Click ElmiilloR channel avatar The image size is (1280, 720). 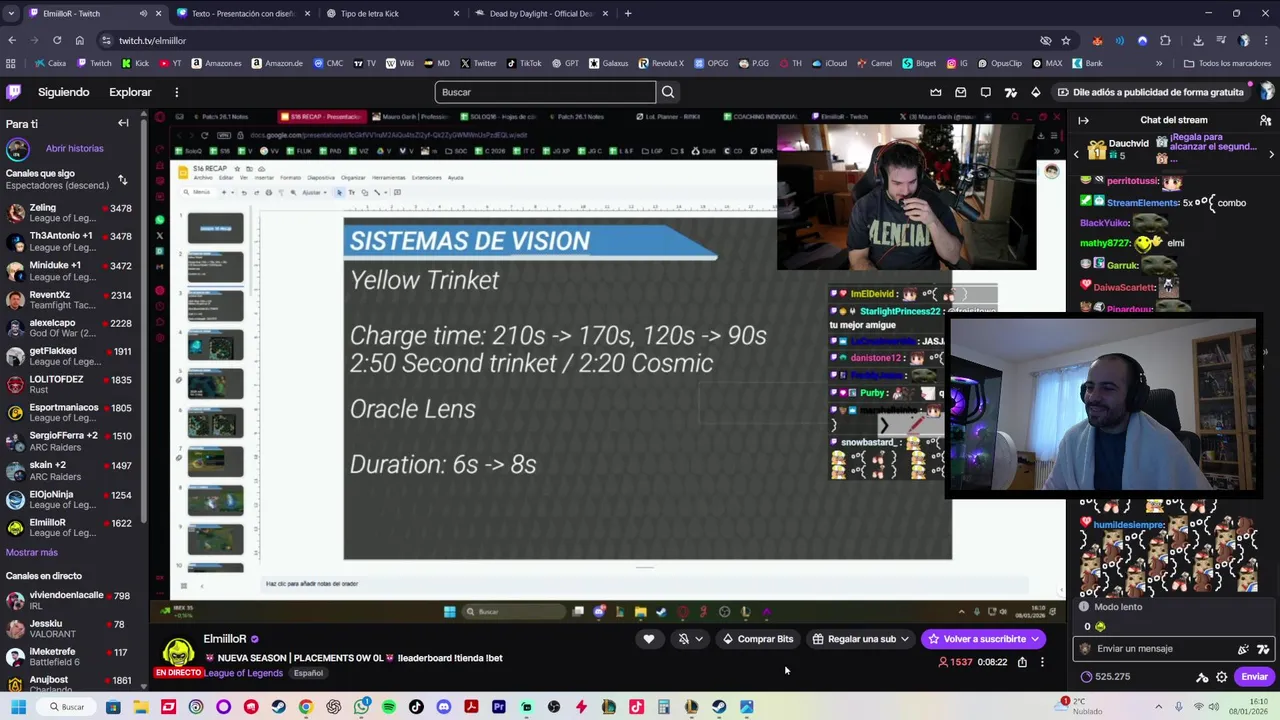tap(178, 652)
